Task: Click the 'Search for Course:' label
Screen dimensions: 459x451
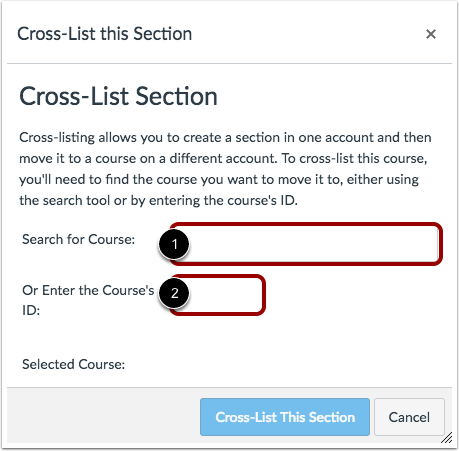Action: [x=79, y=239]
